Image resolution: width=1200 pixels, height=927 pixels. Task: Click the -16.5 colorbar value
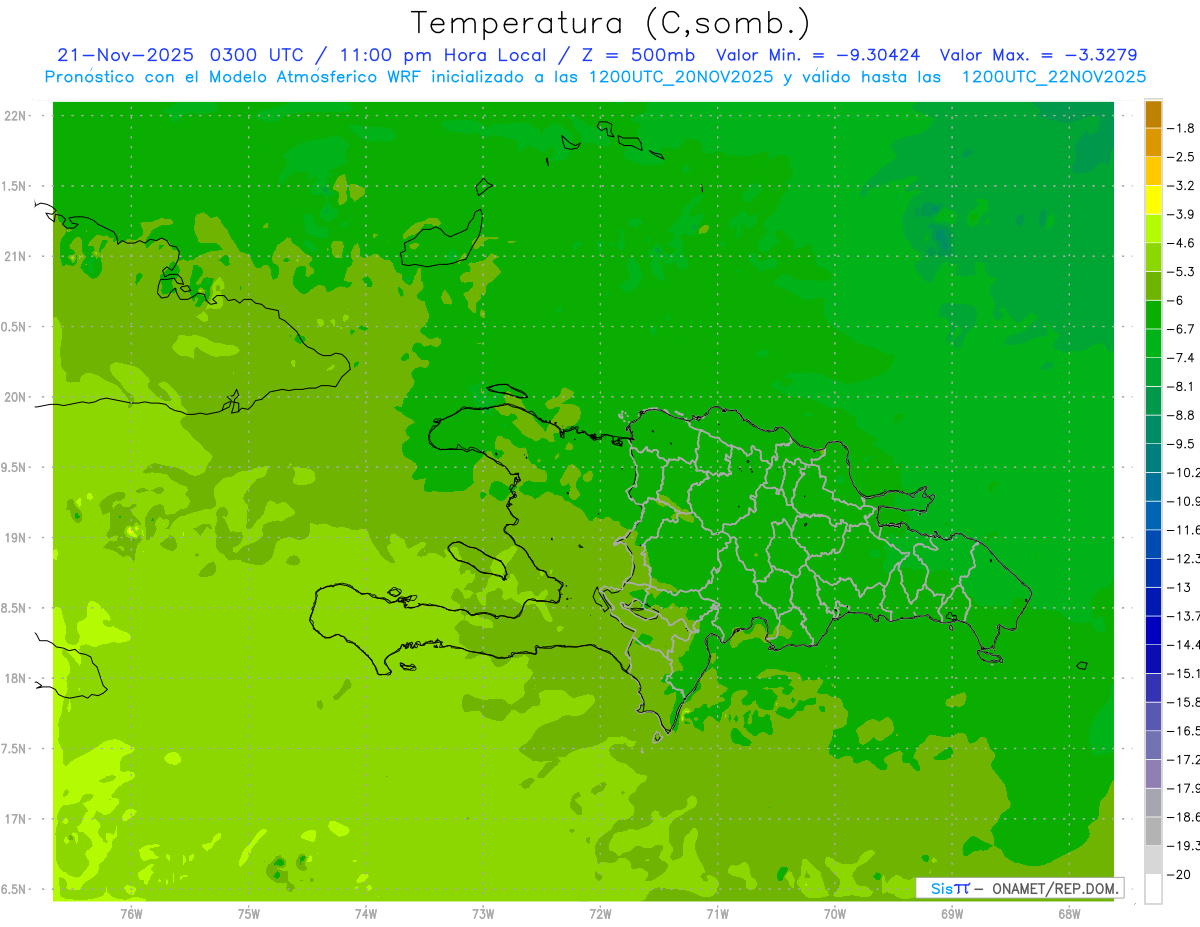[x=1184, y=731]
